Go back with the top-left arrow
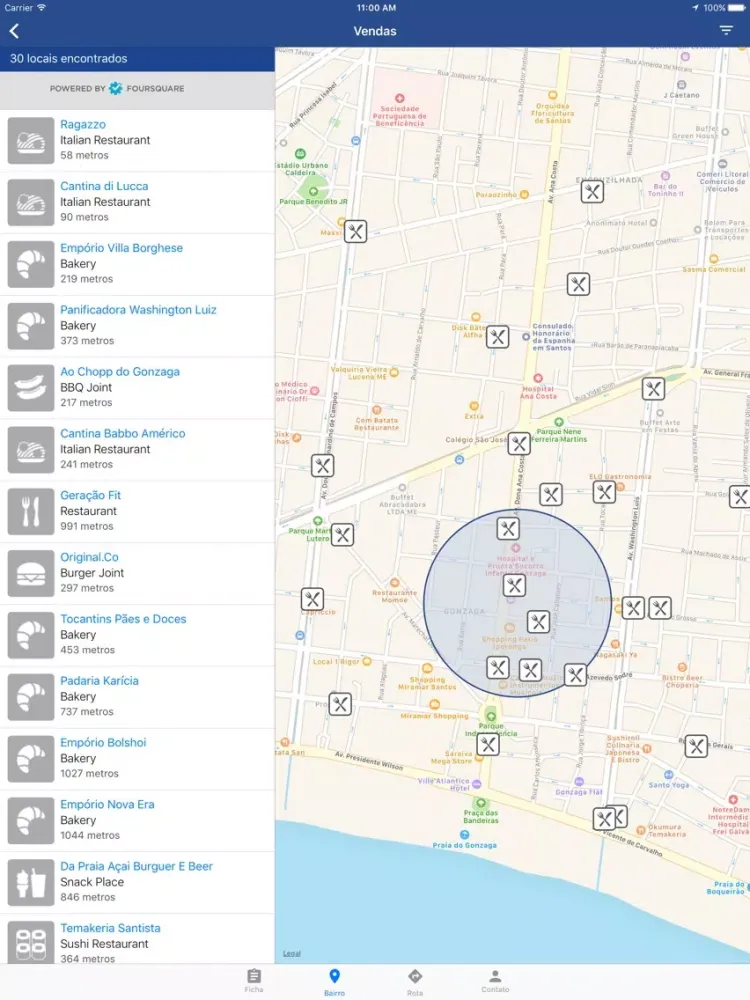The width and height of the screenshot is (750, 1000). (14, 31)
